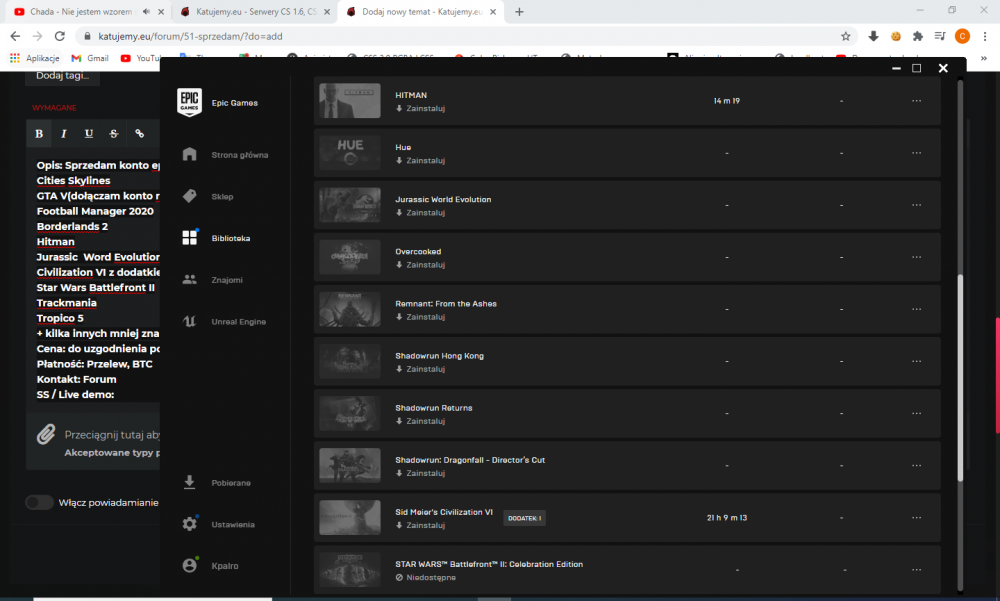Open the Sklep tag icon

(x=189, y=196)
